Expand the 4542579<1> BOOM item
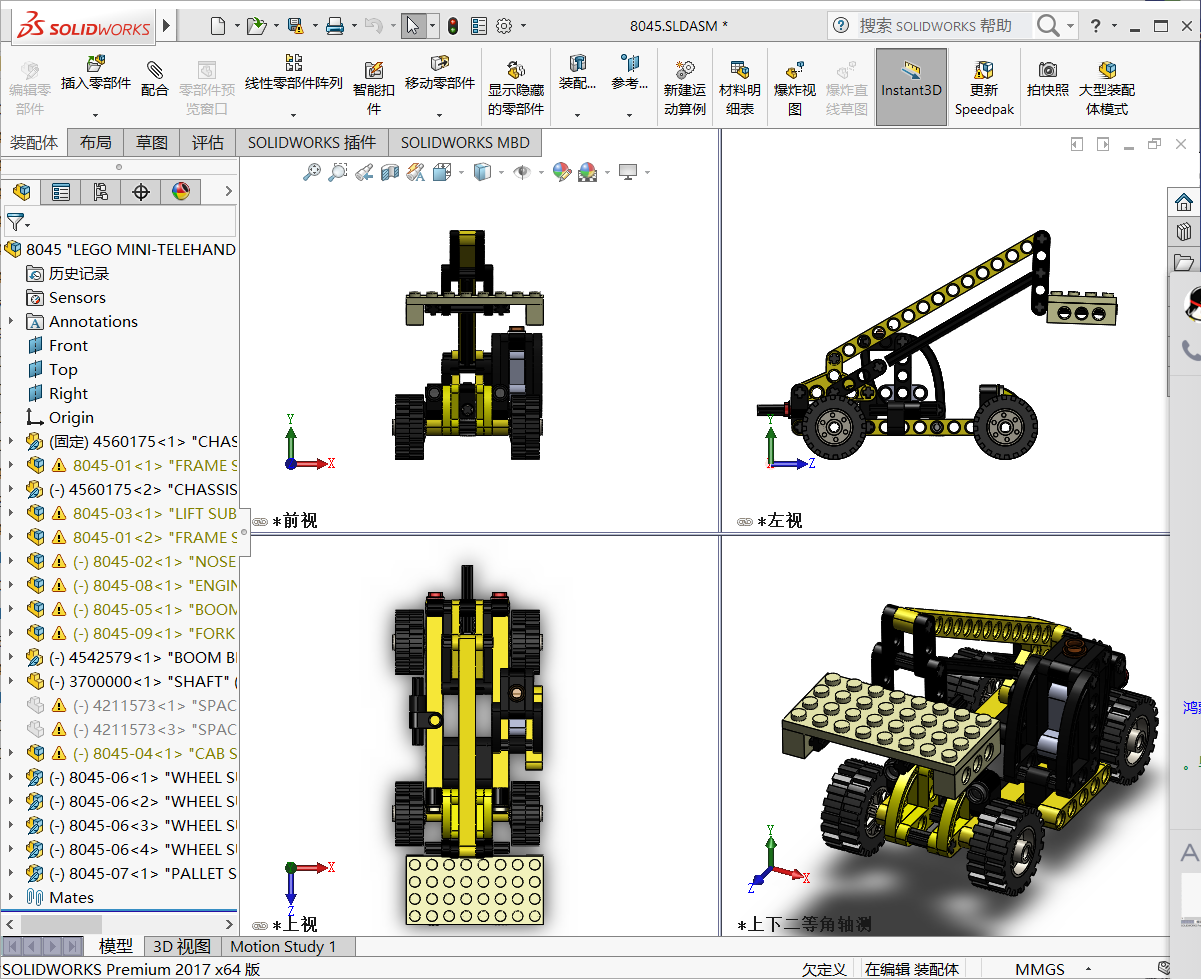Image resolution: width=1201 pixels, height=979 pixels. point(11,658)
